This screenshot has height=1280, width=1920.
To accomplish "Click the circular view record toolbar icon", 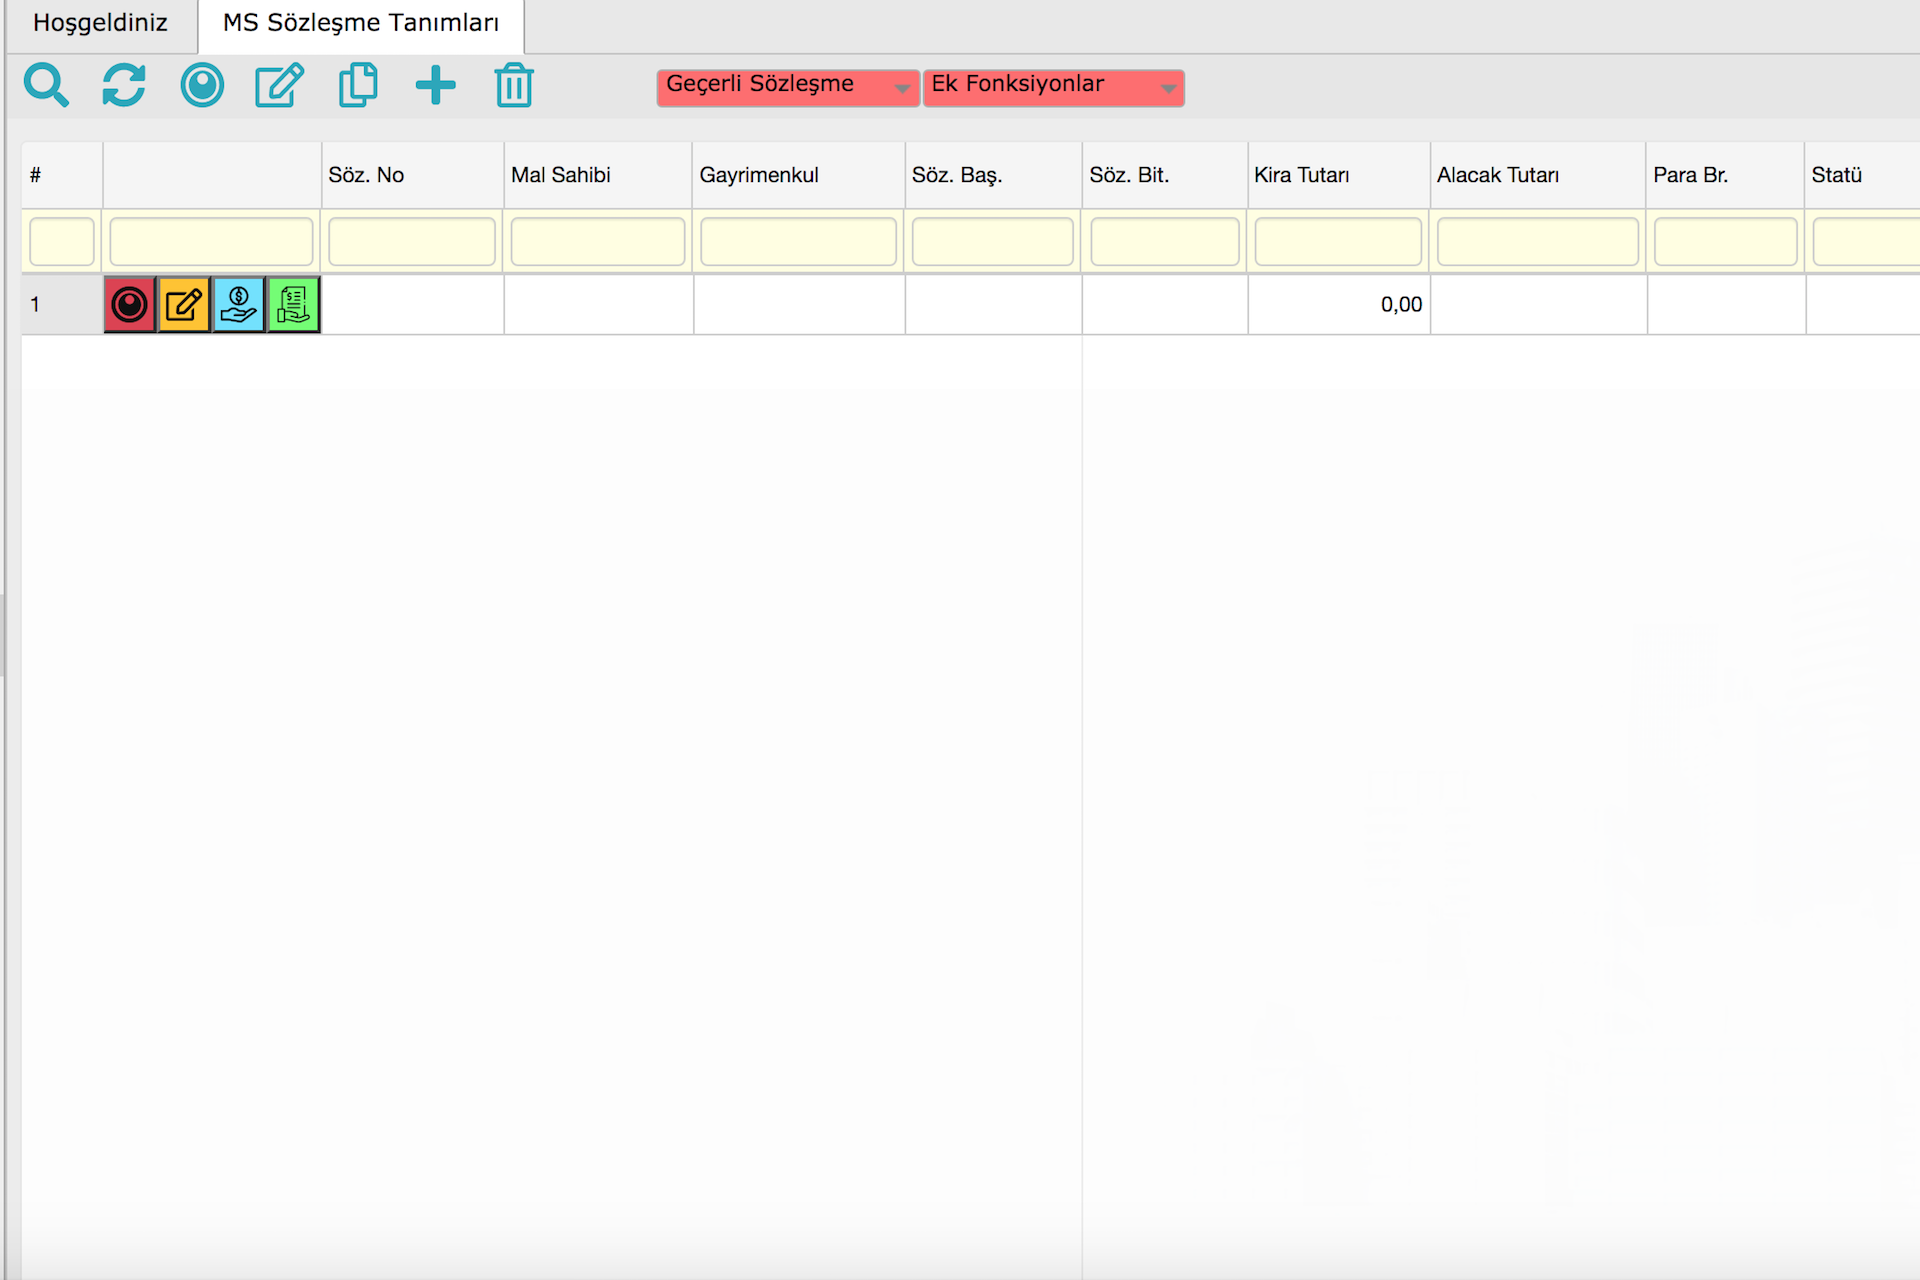I will point(202,86).
